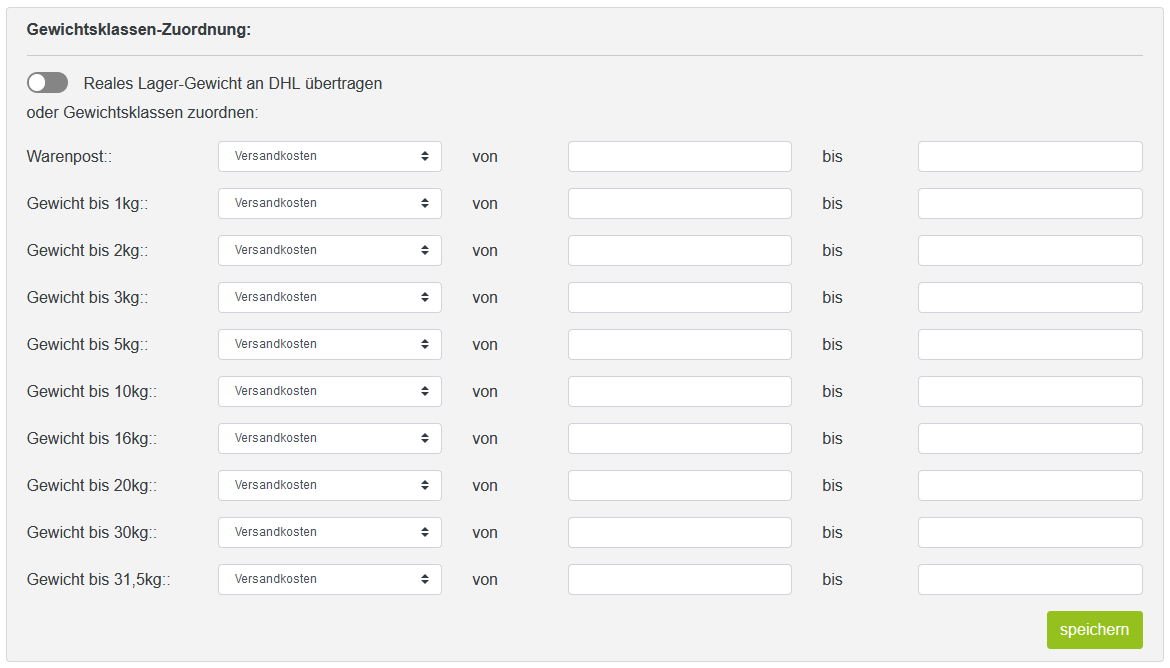
Task: Click 'von' field for Gewicht bis 16kg
Action: point(680,439)
